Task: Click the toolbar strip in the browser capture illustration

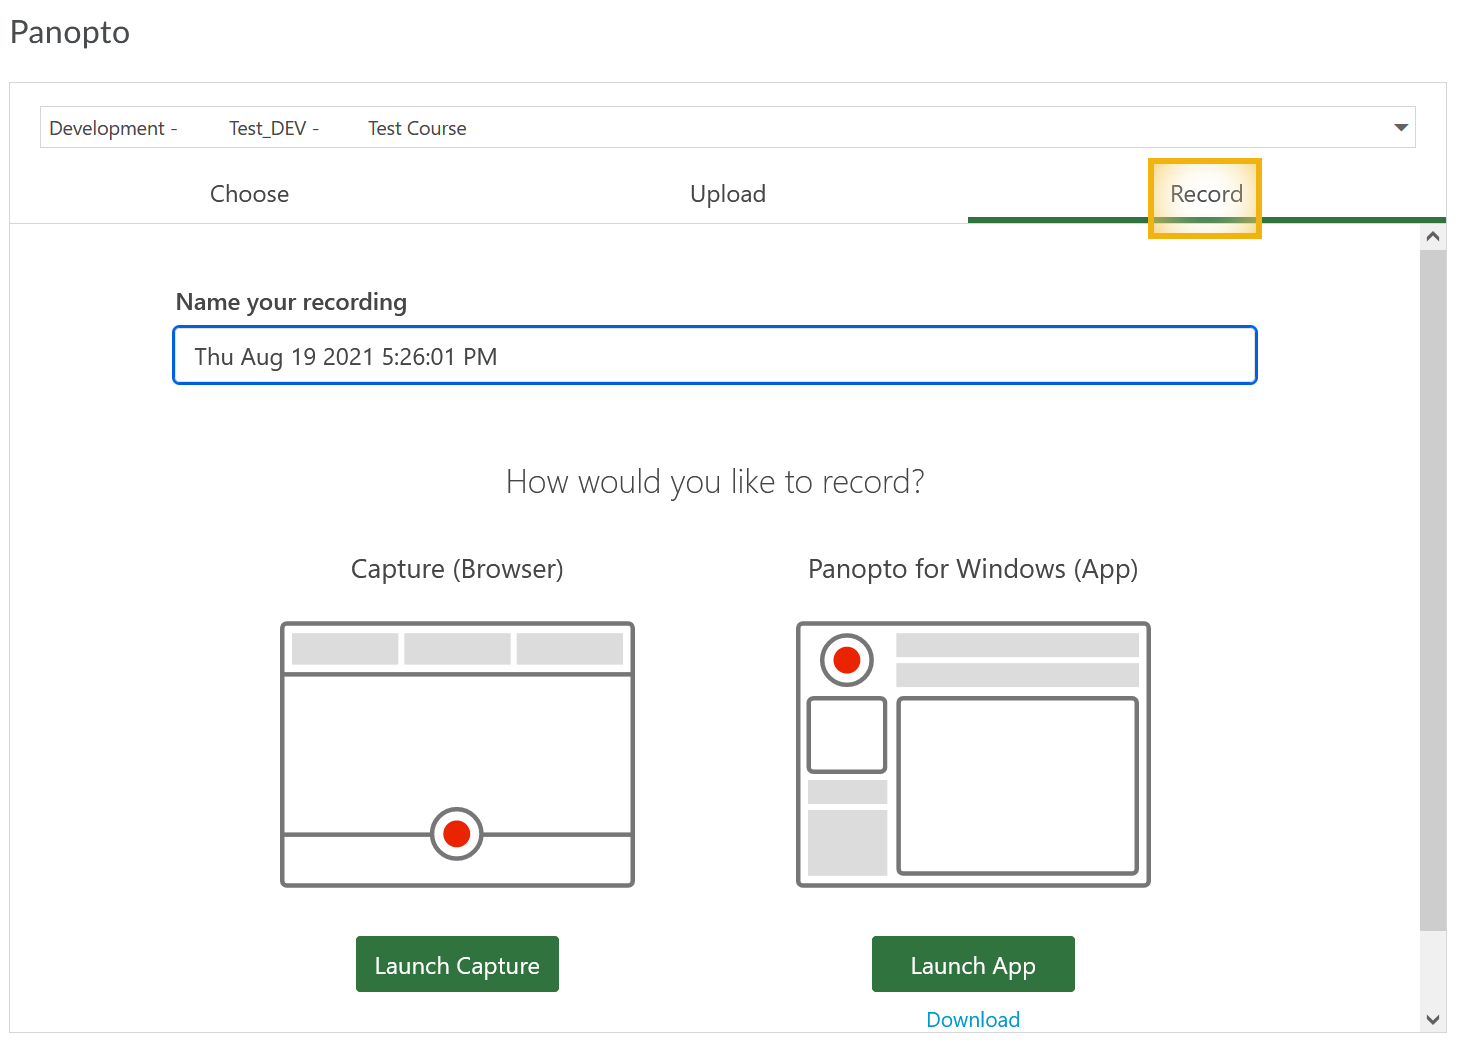Action: [457, 648]
